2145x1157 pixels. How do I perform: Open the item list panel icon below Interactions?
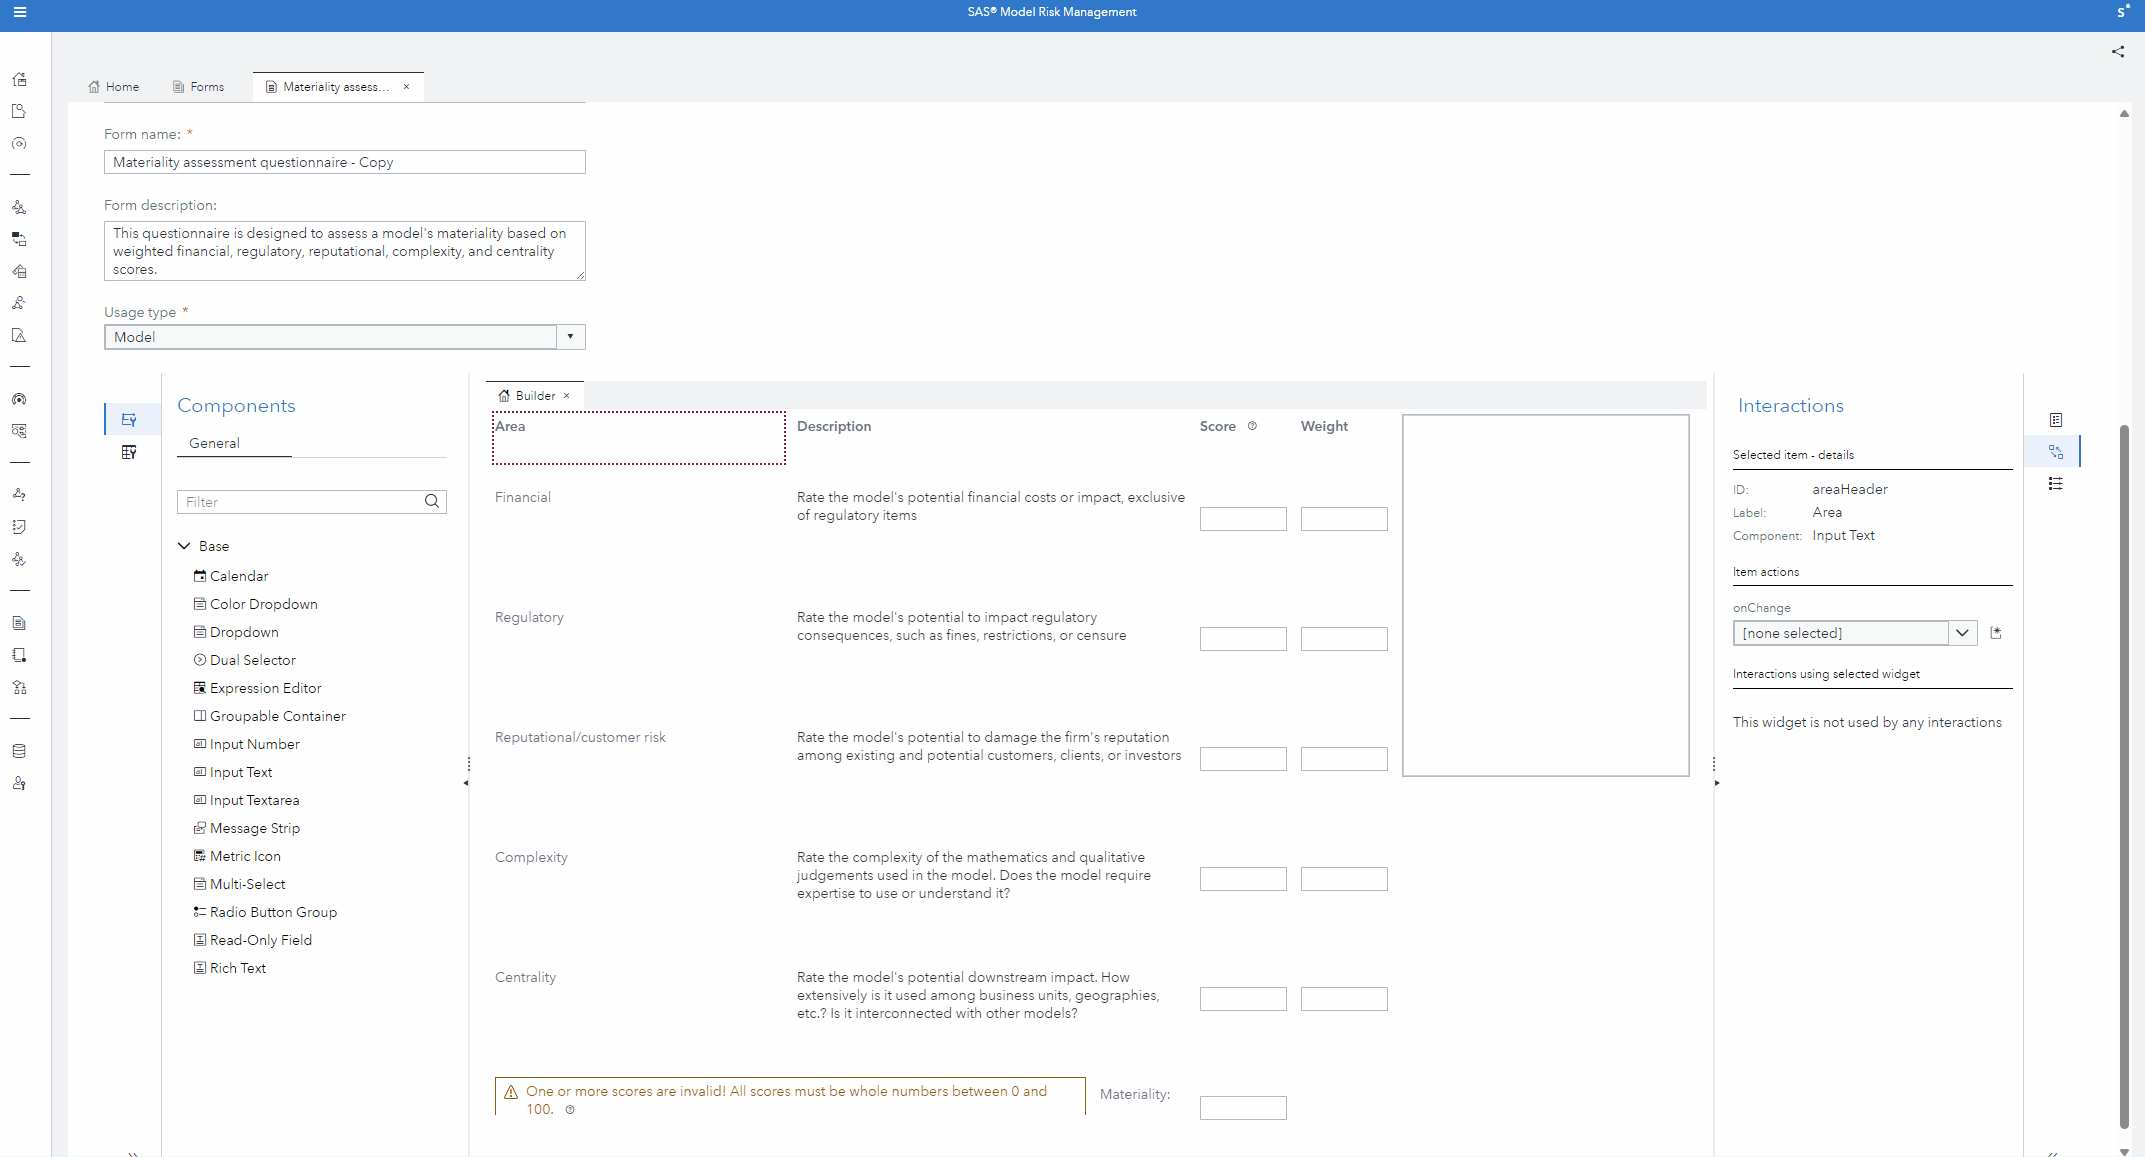click(2056, 484)
